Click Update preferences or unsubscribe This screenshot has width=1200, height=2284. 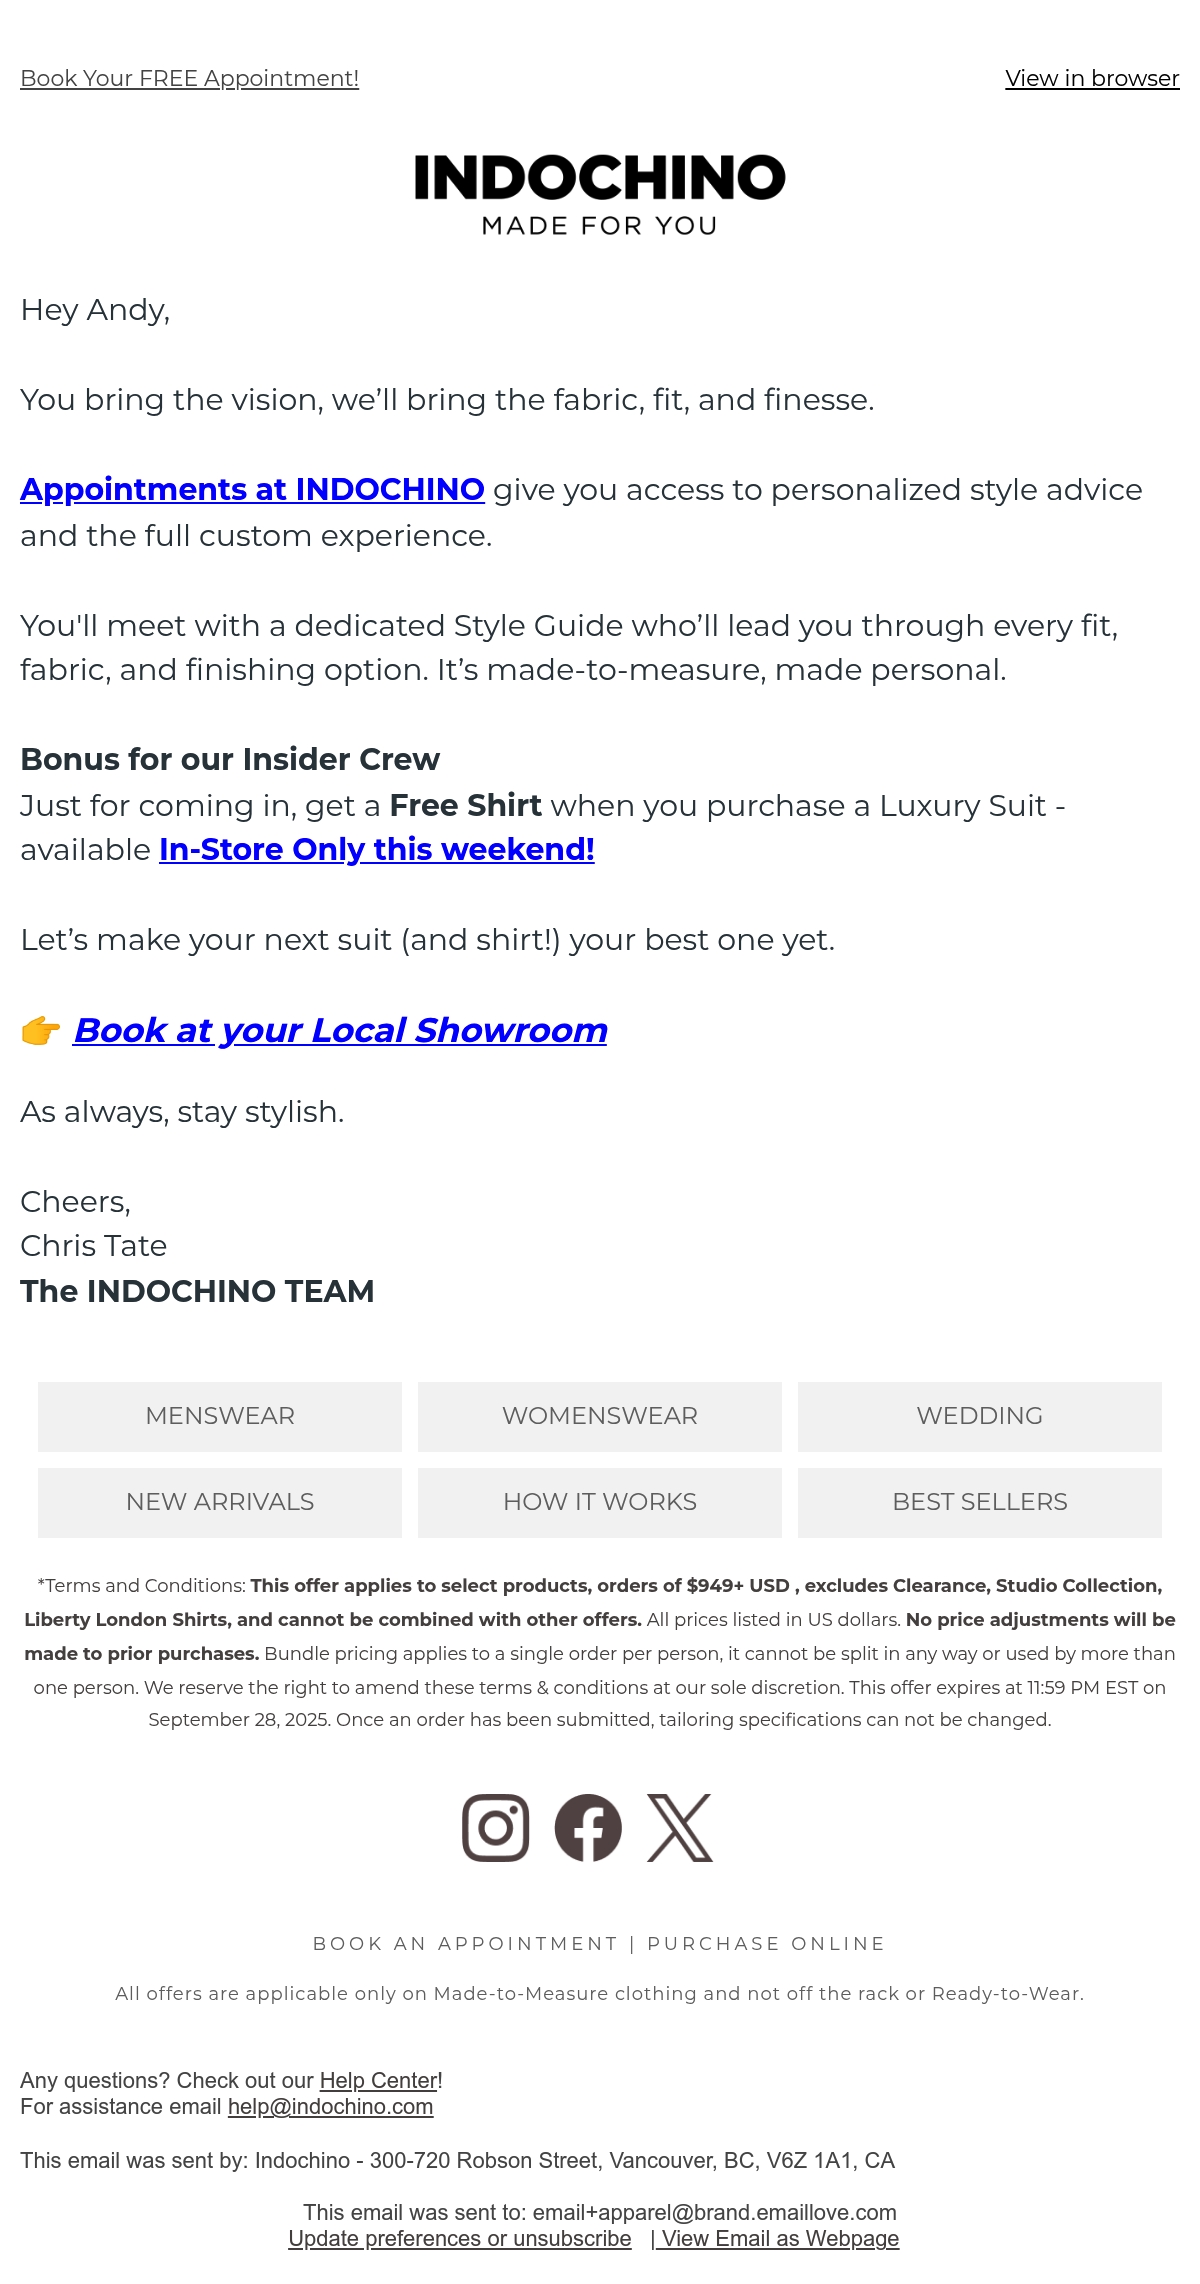(460, 2238)
